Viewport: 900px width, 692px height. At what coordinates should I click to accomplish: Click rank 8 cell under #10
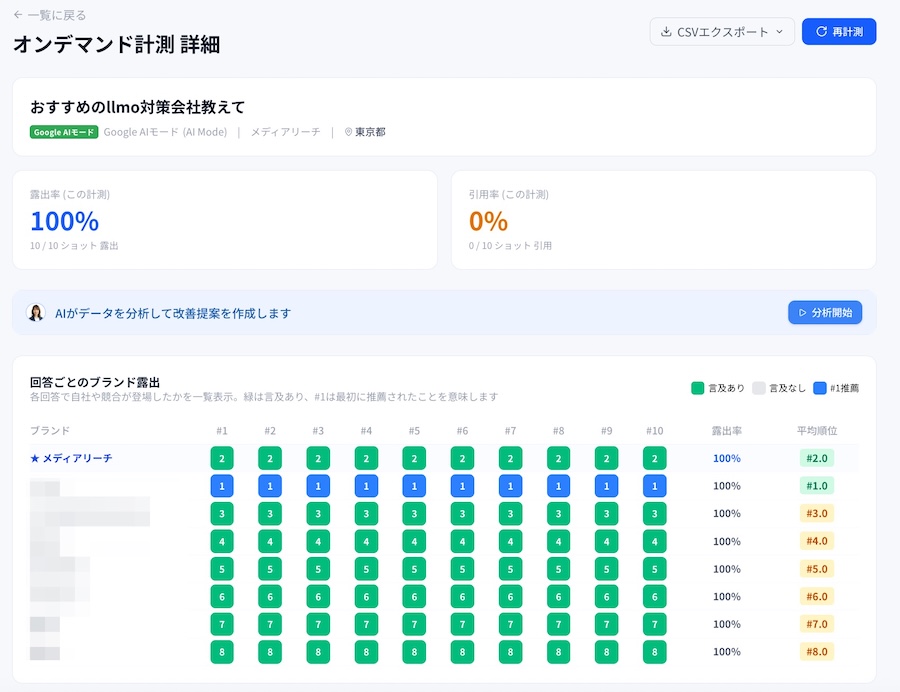pyautogui.click(x=654, y=652)
